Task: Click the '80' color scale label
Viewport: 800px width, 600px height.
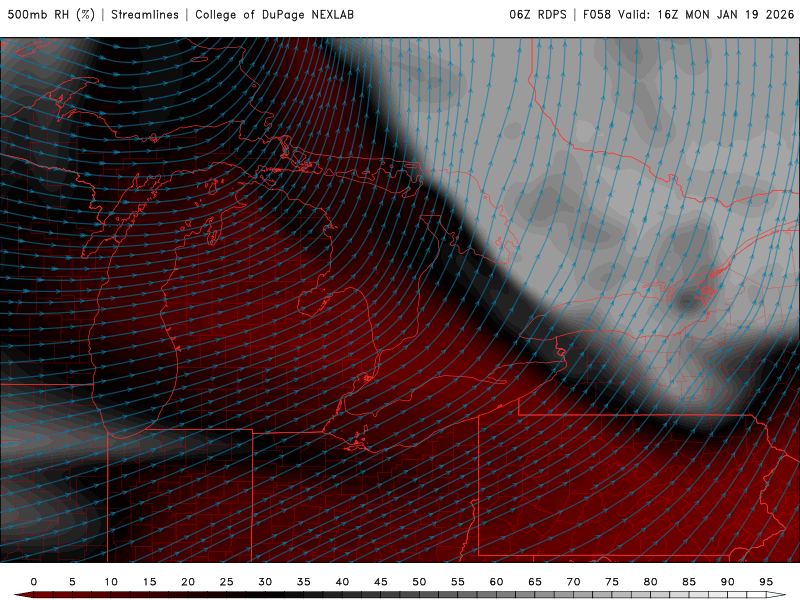Action: 651,582
